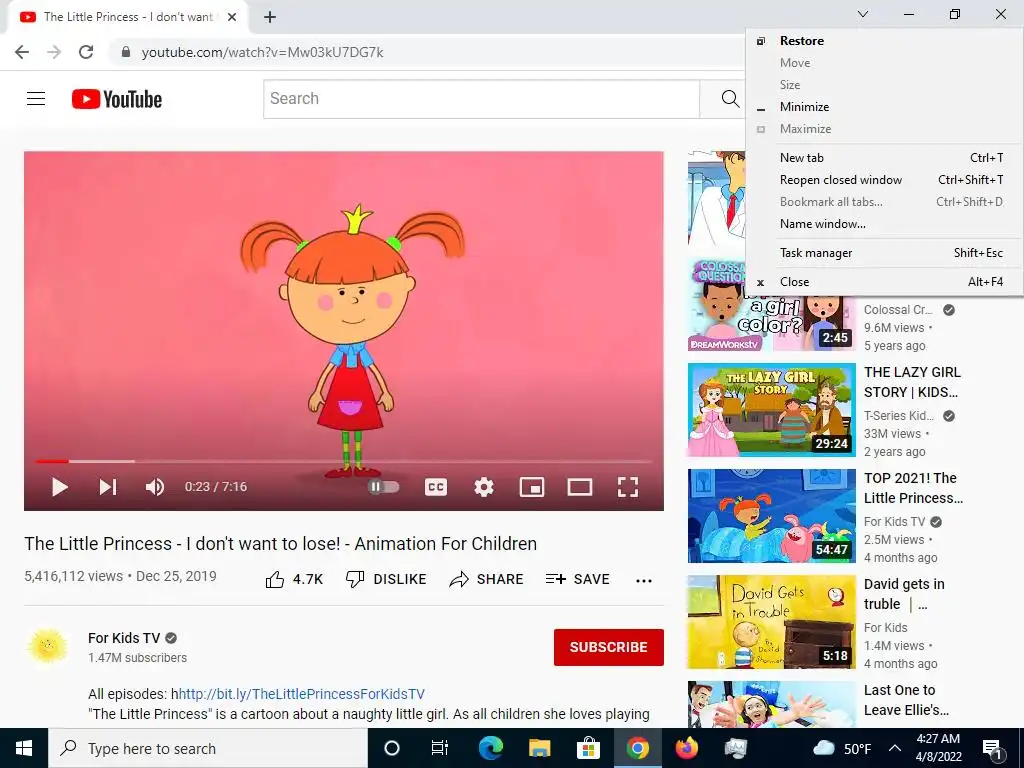Open the David Gets in Trouble thumbnail
Image resolution: width=1024 pixels, height=768 pixels.
tap(771, 622)
